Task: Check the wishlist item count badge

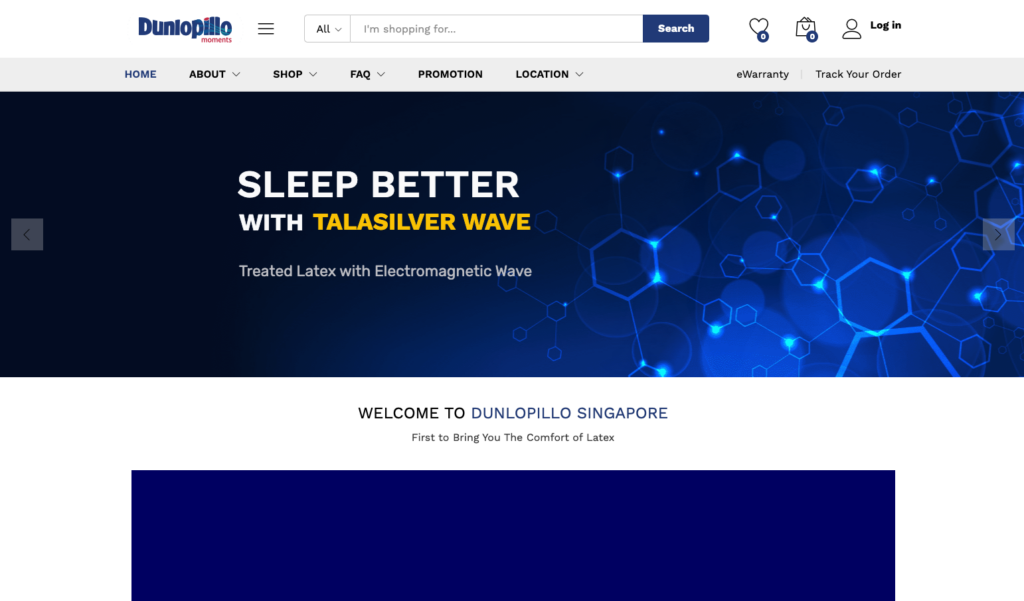Action: (x=762, y=36)
